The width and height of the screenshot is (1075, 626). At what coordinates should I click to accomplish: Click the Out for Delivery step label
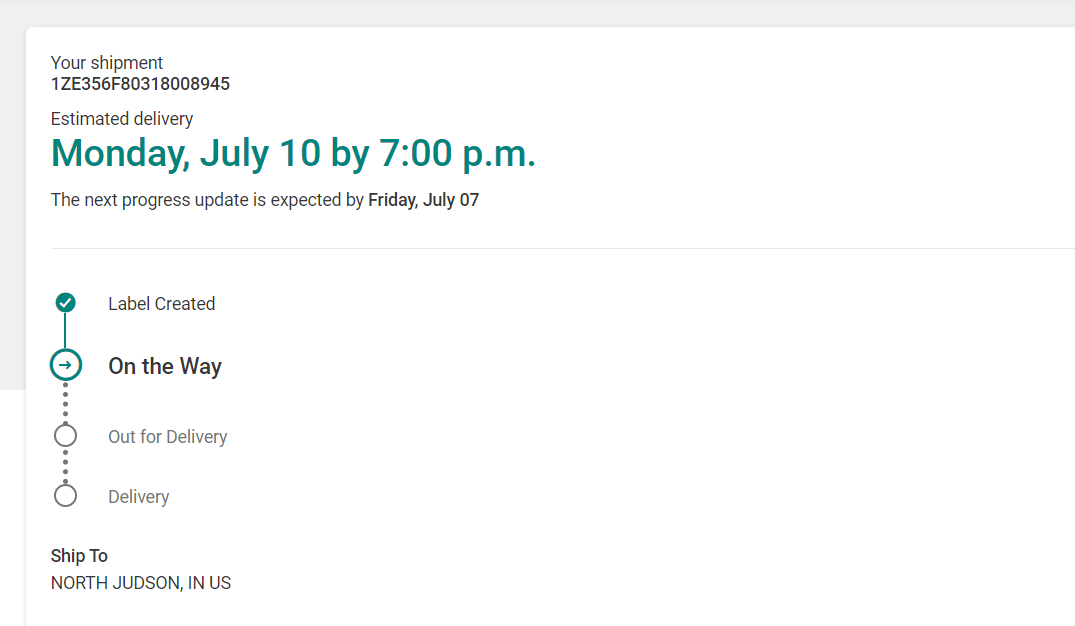[x=167, y=437]
